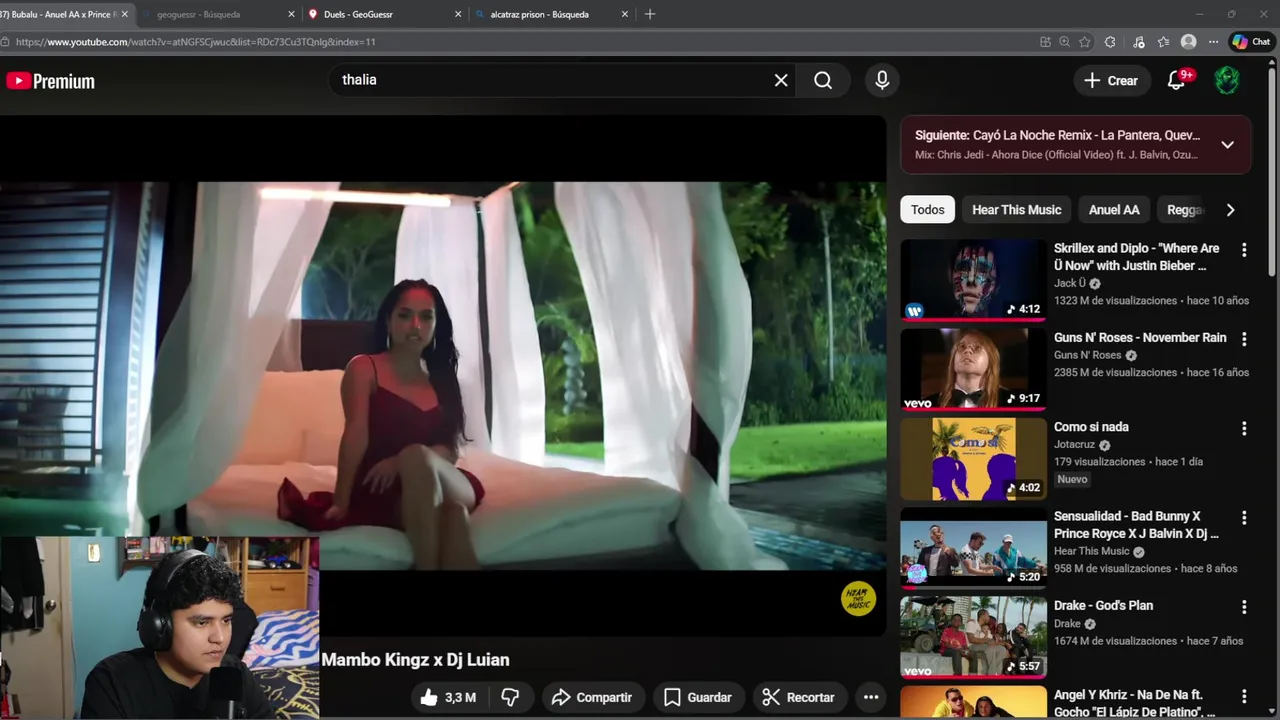Open options for Skrillex and Diplo video
Image resolution: width=1280 pixels, height=720 pixels.
tap(1244, 250)
